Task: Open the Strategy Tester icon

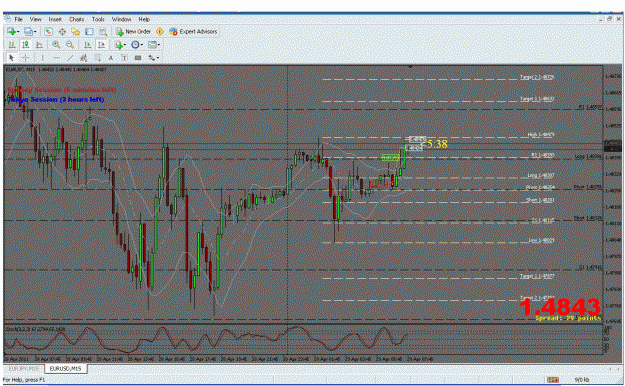Action: 103,32
